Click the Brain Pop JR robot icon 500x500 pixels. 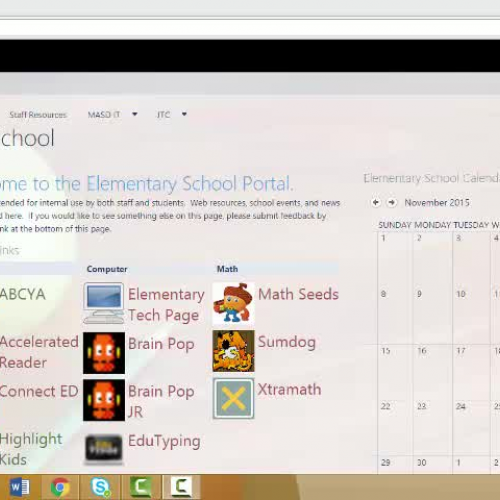click(104, 400)
